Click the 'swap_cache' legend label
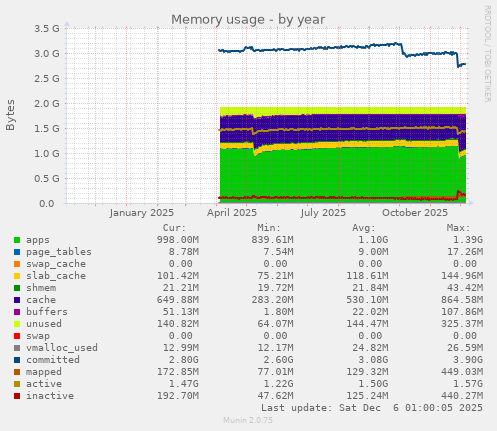 pos(56,264)
